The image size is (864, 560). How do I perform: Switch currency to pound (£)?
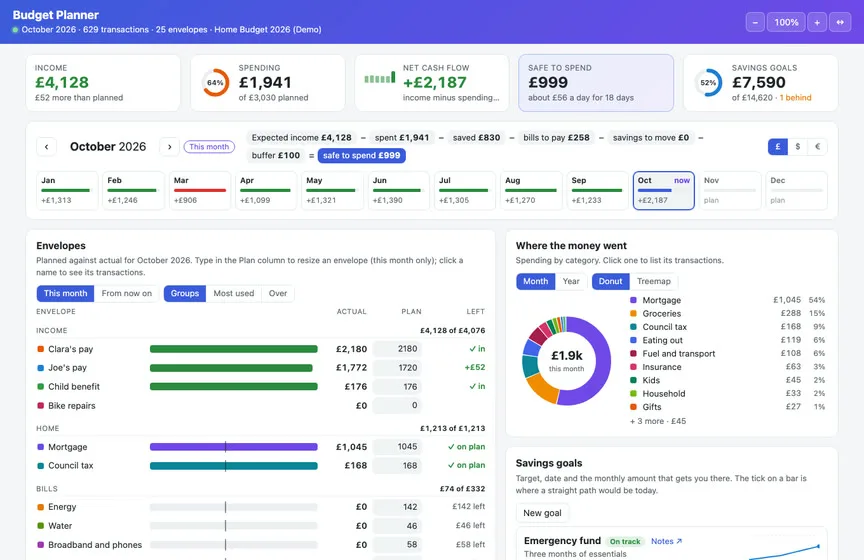[x=777, y=147]
